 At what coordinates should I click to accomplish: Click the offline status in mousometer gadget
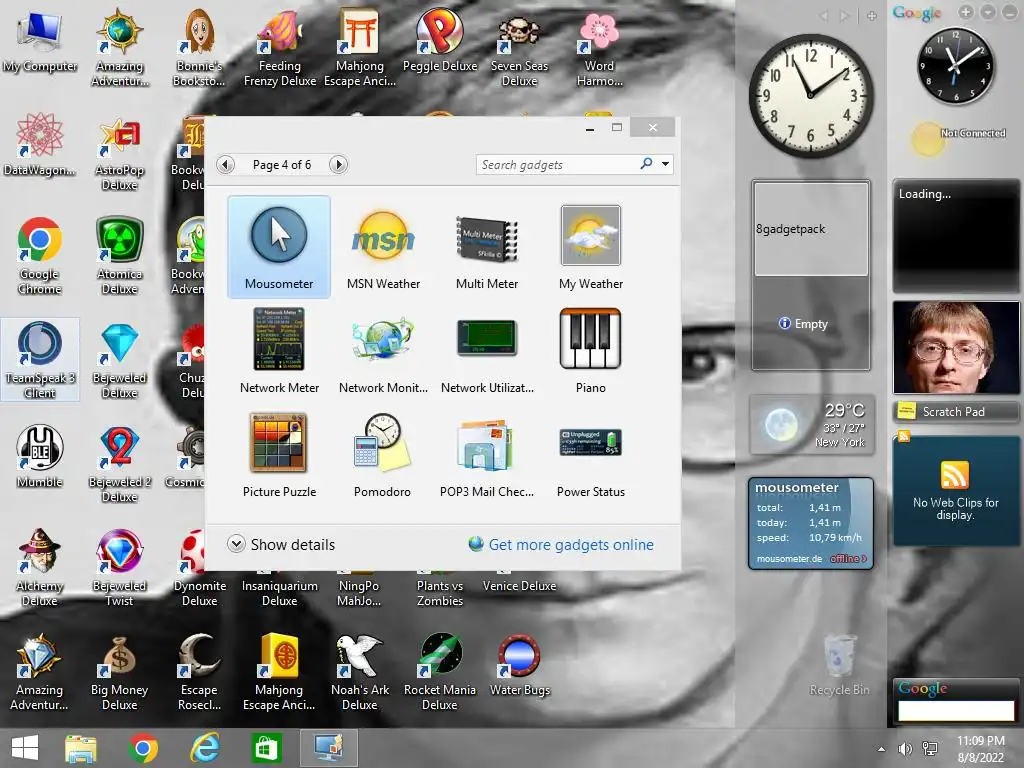[848, 559]
